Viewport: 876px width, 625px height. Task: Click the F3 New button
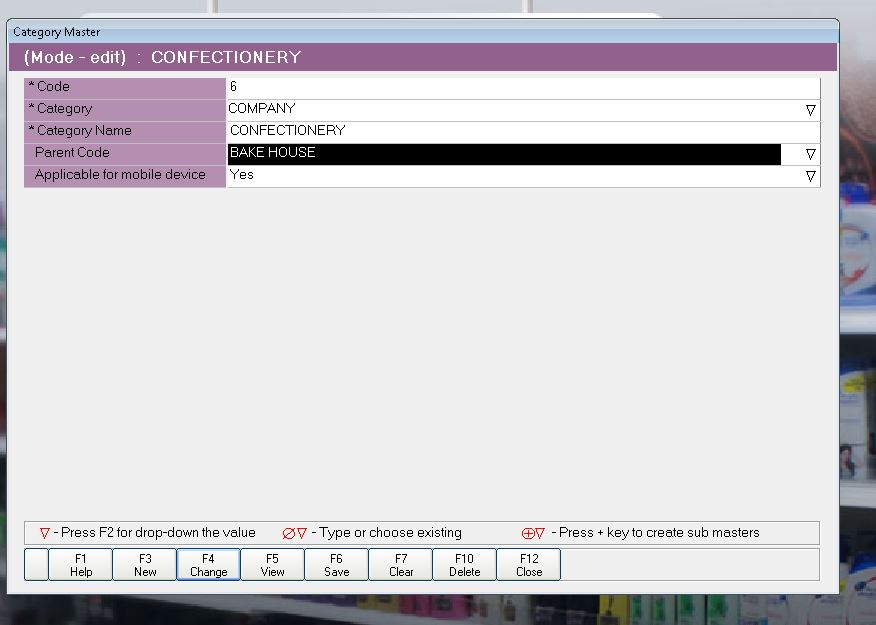coord(145,565)
